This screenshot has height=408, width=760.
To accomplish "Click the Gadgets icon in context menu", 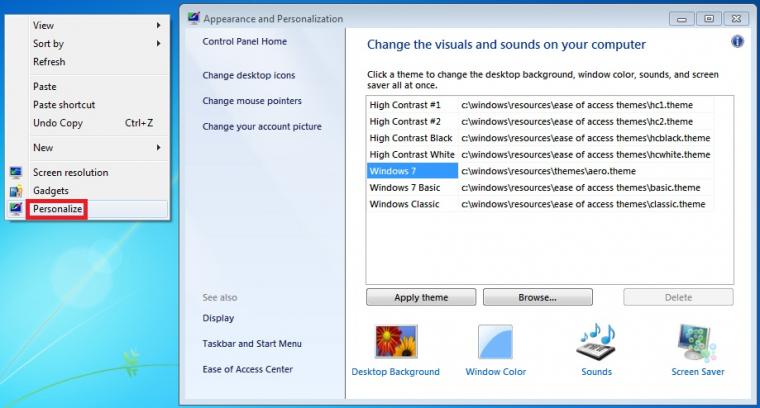I will 16,190.
